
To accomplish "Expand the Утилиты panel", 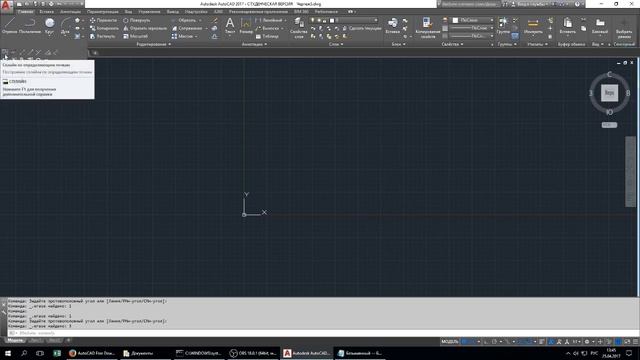I will (x=537, y=44).
